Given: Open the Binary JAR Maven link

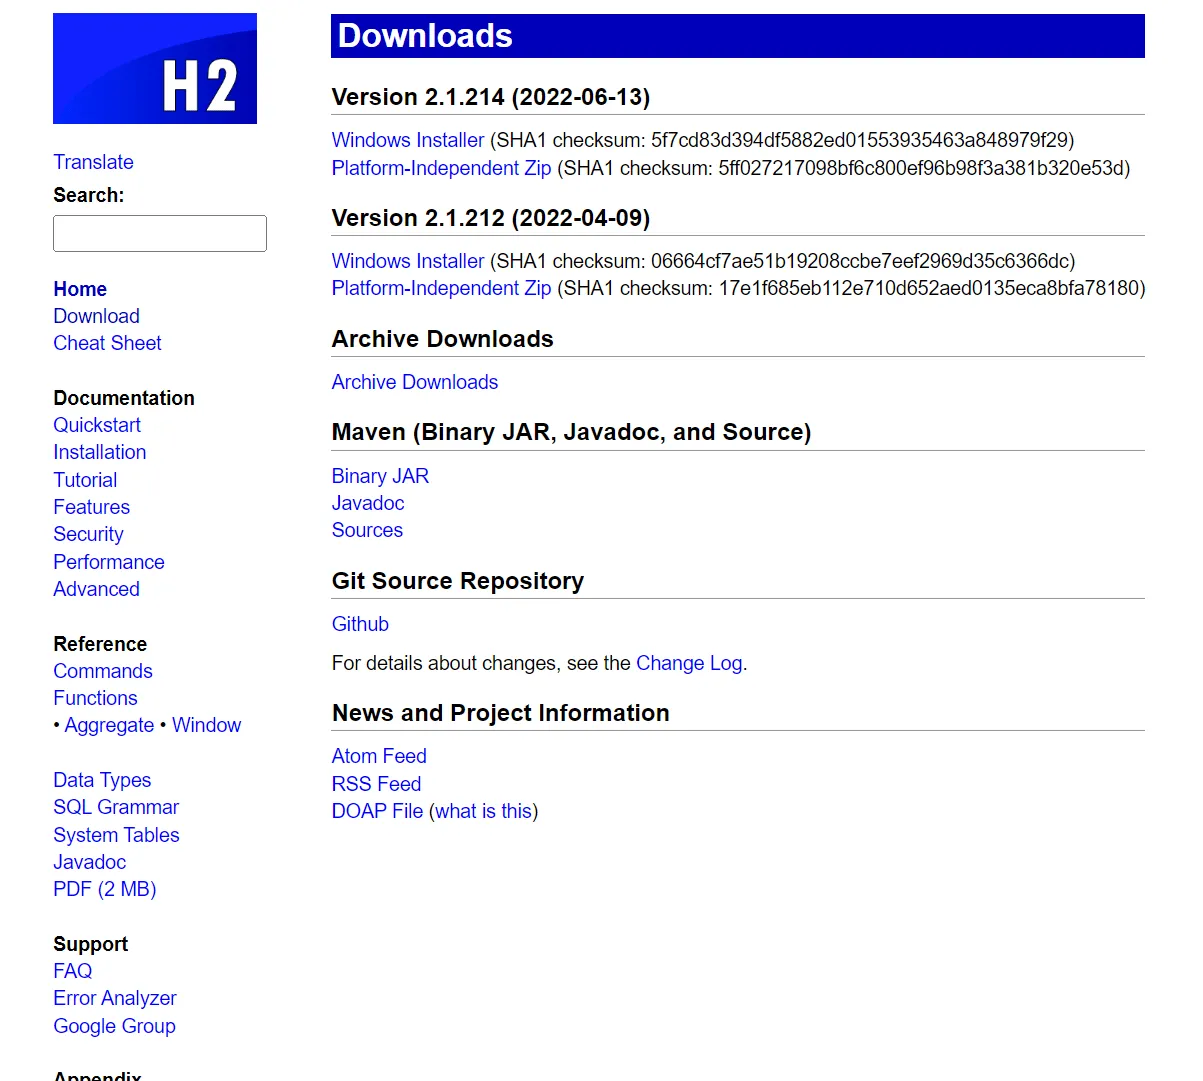Looking at the screenshot, I should [380, 476].
